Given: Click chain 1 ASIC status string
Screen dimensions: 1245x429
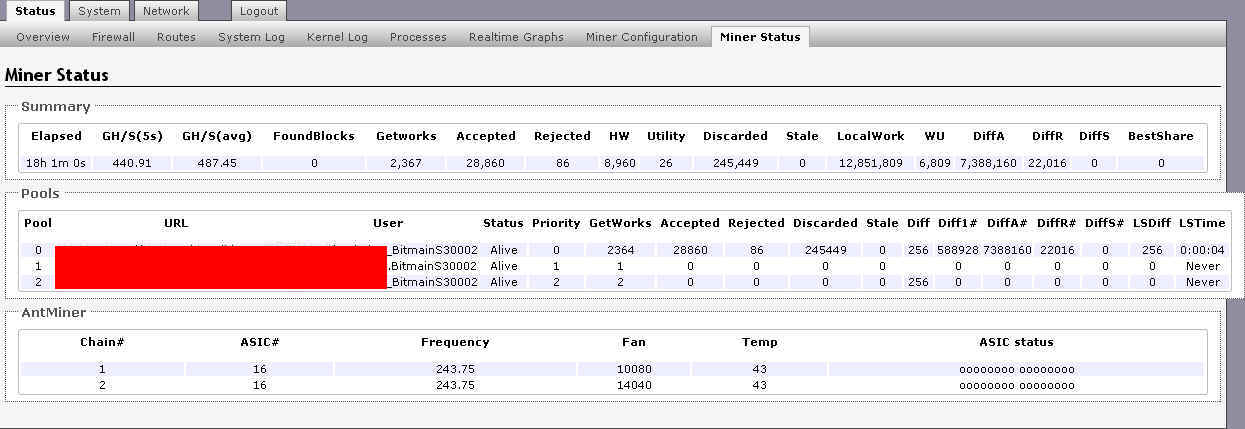Looking at the screenshot, I should (x=1016, y=369).
